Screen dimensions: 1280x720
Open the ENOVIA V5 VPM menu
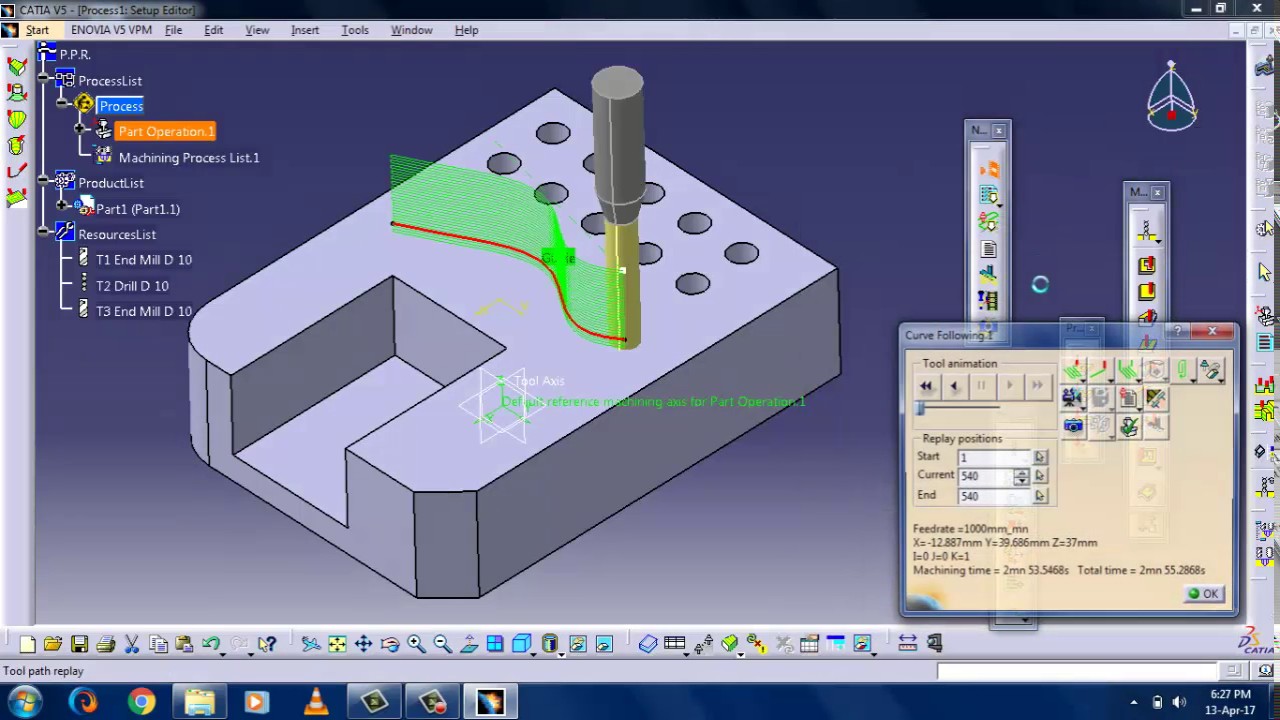pos(111,30)
